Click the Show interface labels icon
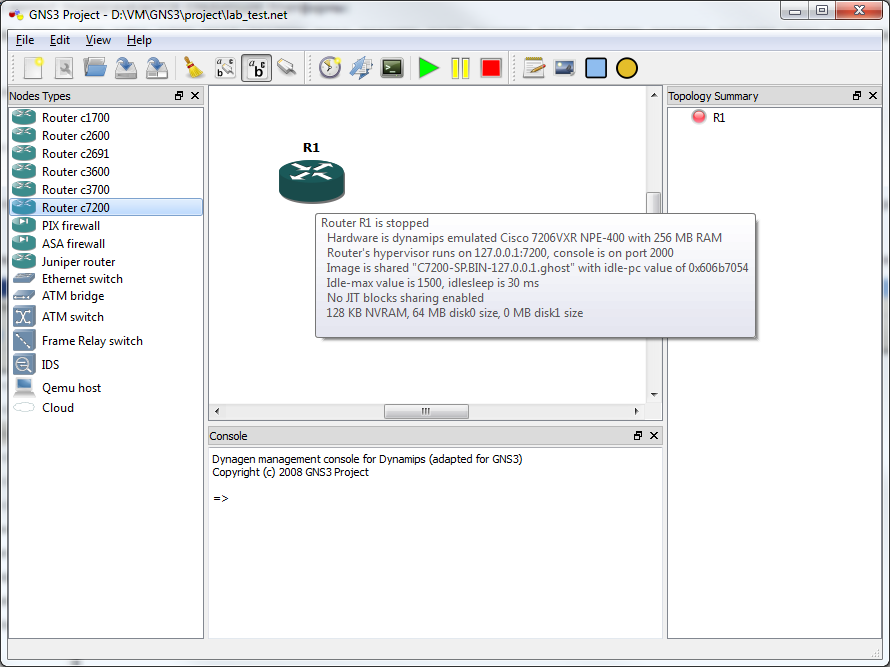This screenshot has width=890, height=667. click(225, 68)
